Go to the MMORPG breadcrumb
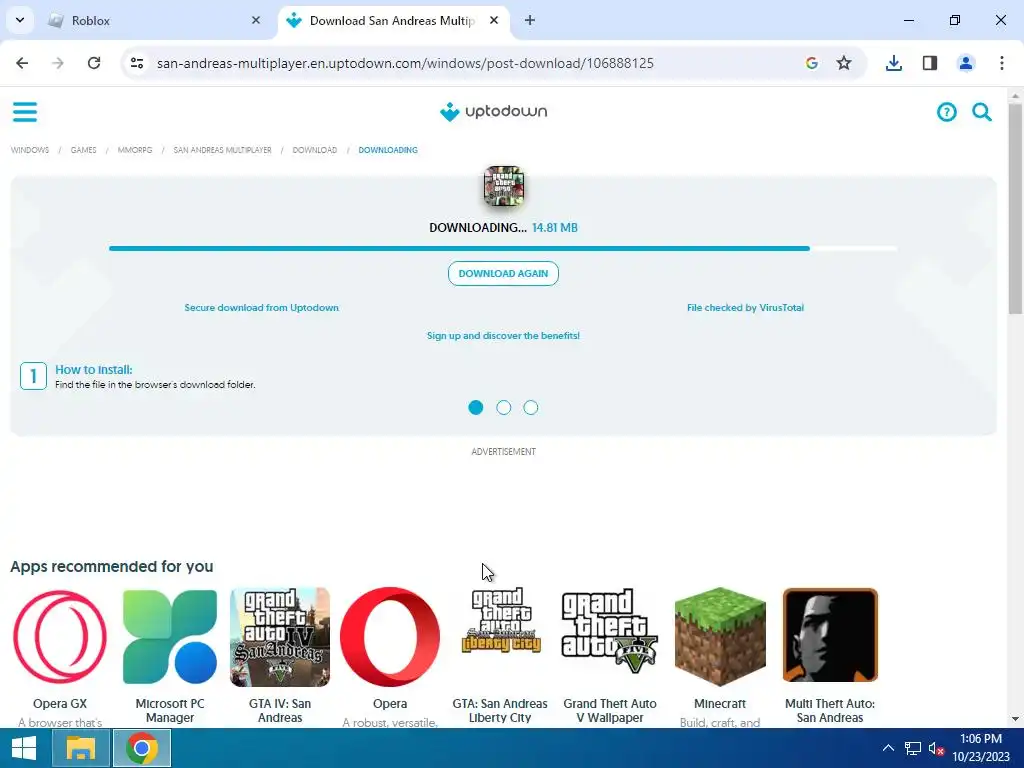1024x768 pixels. (x=135, y=150)
